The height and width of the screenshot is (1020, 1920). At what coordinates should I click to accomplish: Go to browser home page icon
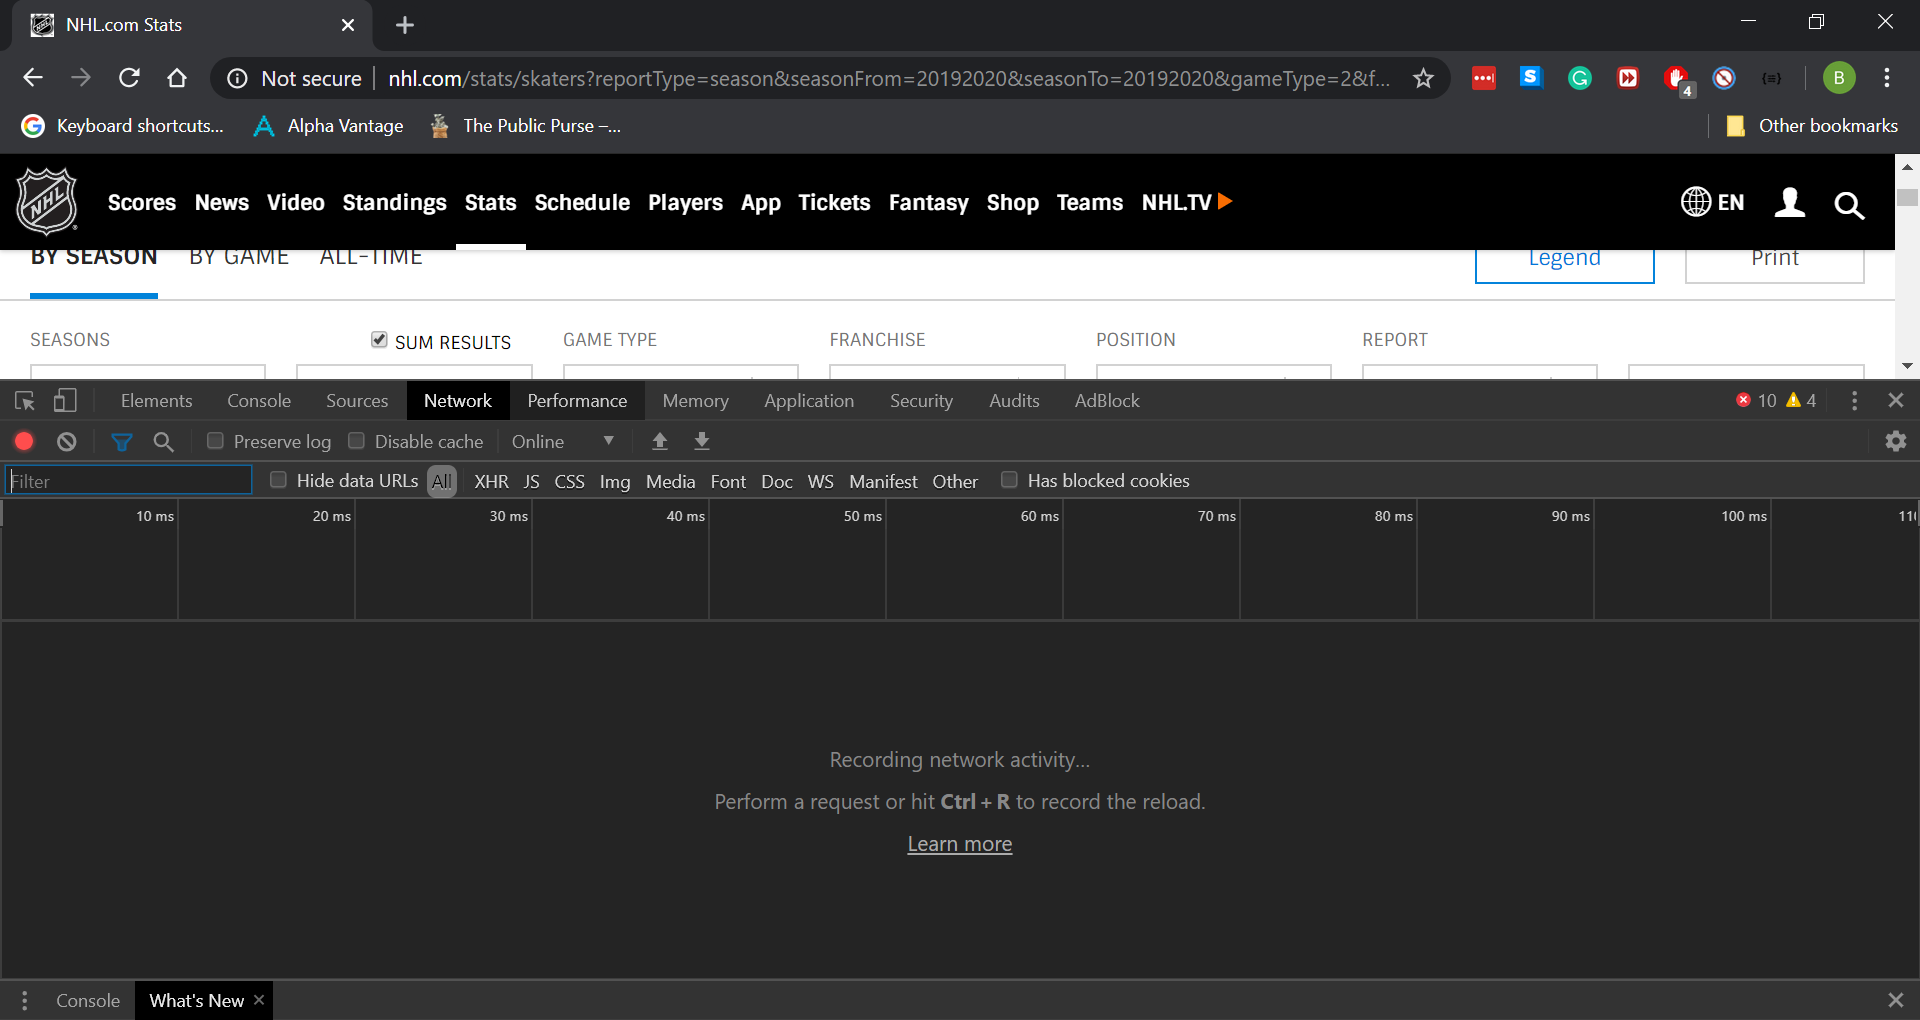point(177,78)
